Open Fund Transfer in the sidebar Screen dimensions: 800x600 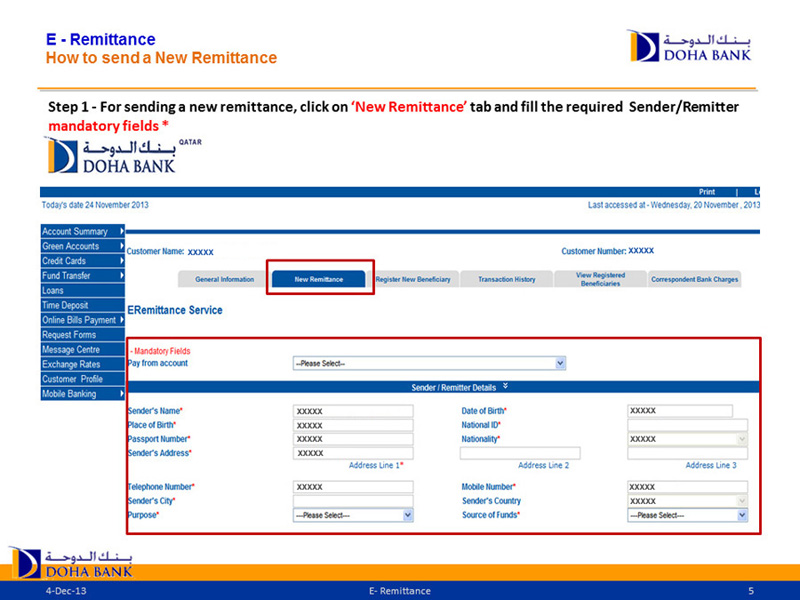(x=80, y=275)
